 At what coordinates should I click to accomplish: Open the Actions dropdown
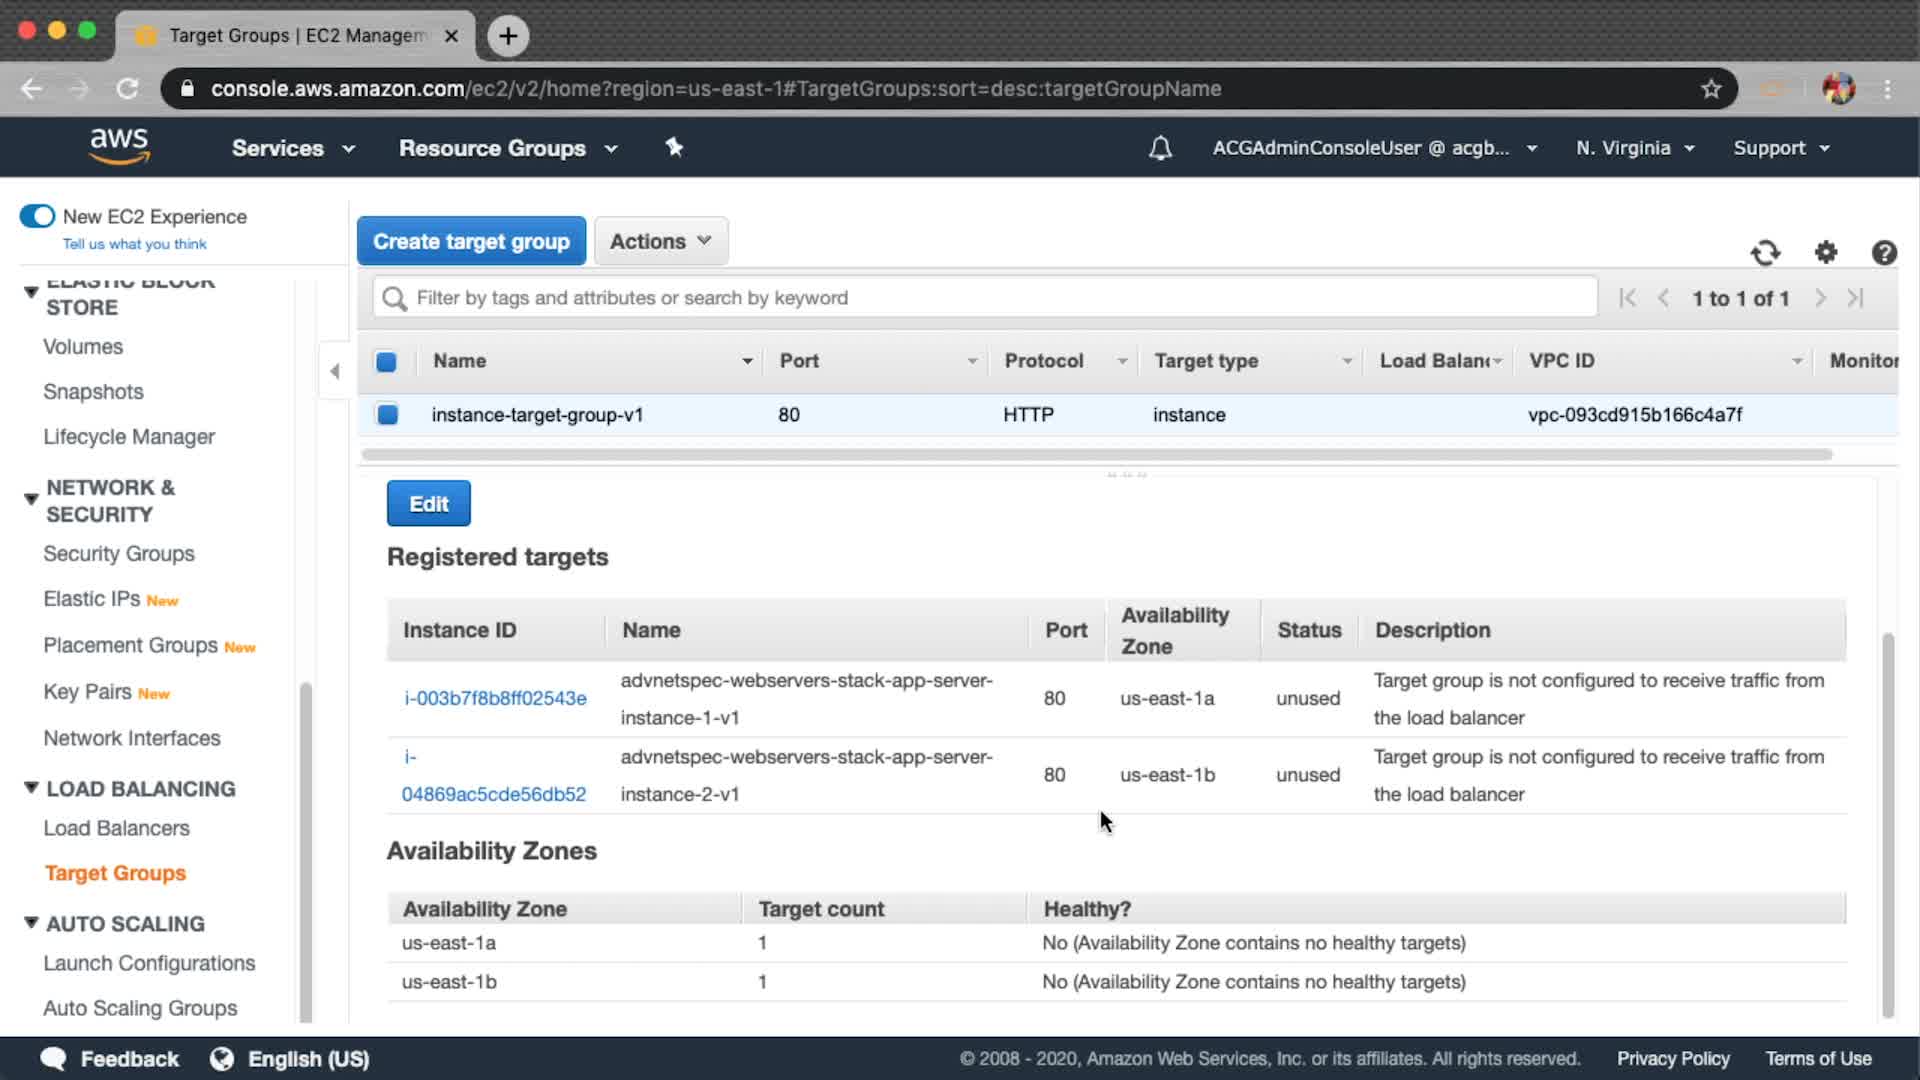coord(660,241)
